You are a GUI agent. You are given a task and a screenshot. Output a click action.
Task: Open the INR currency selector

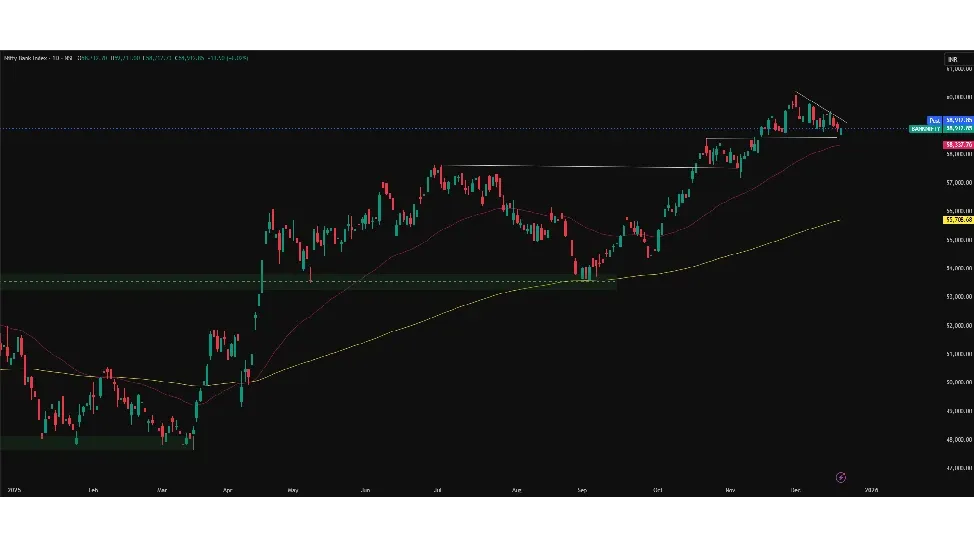958,60
